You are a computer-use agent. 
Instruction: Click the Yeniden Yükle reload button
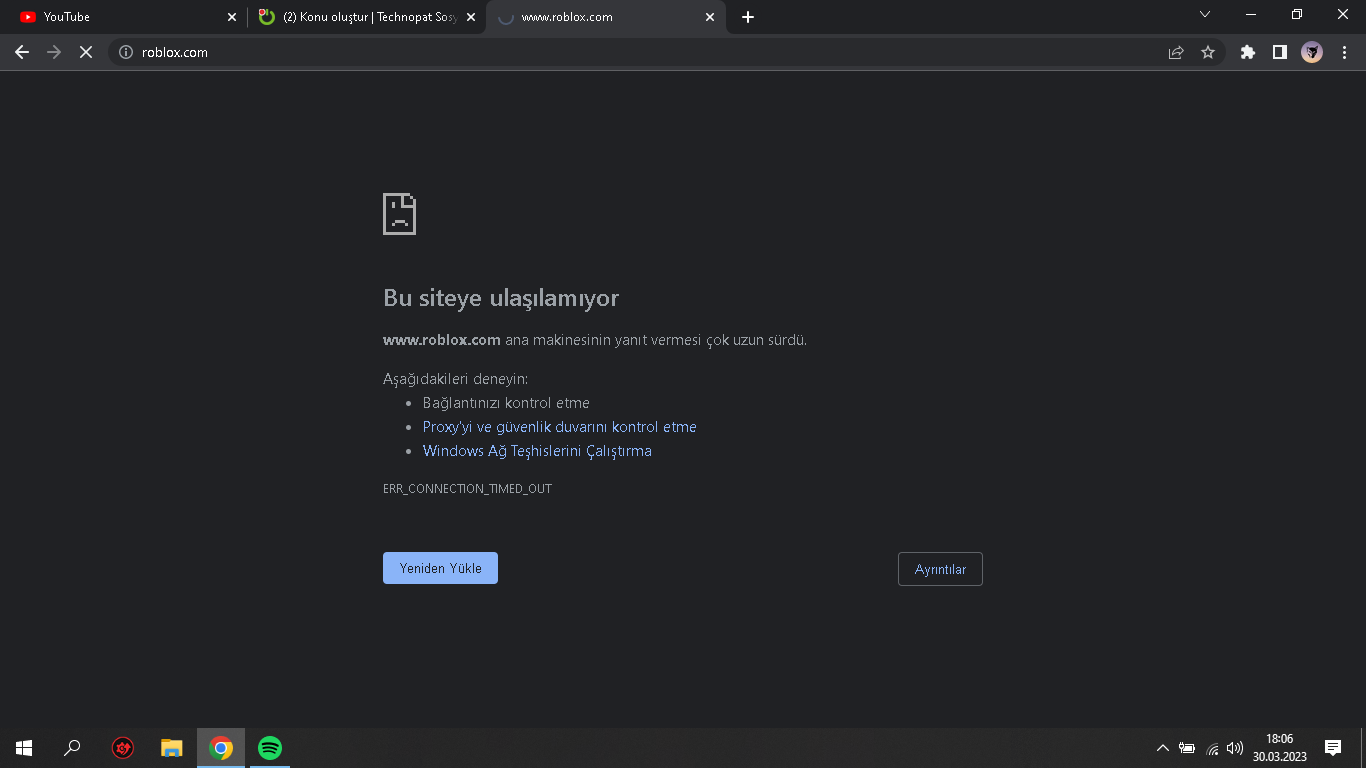click(x=440, y=568)
